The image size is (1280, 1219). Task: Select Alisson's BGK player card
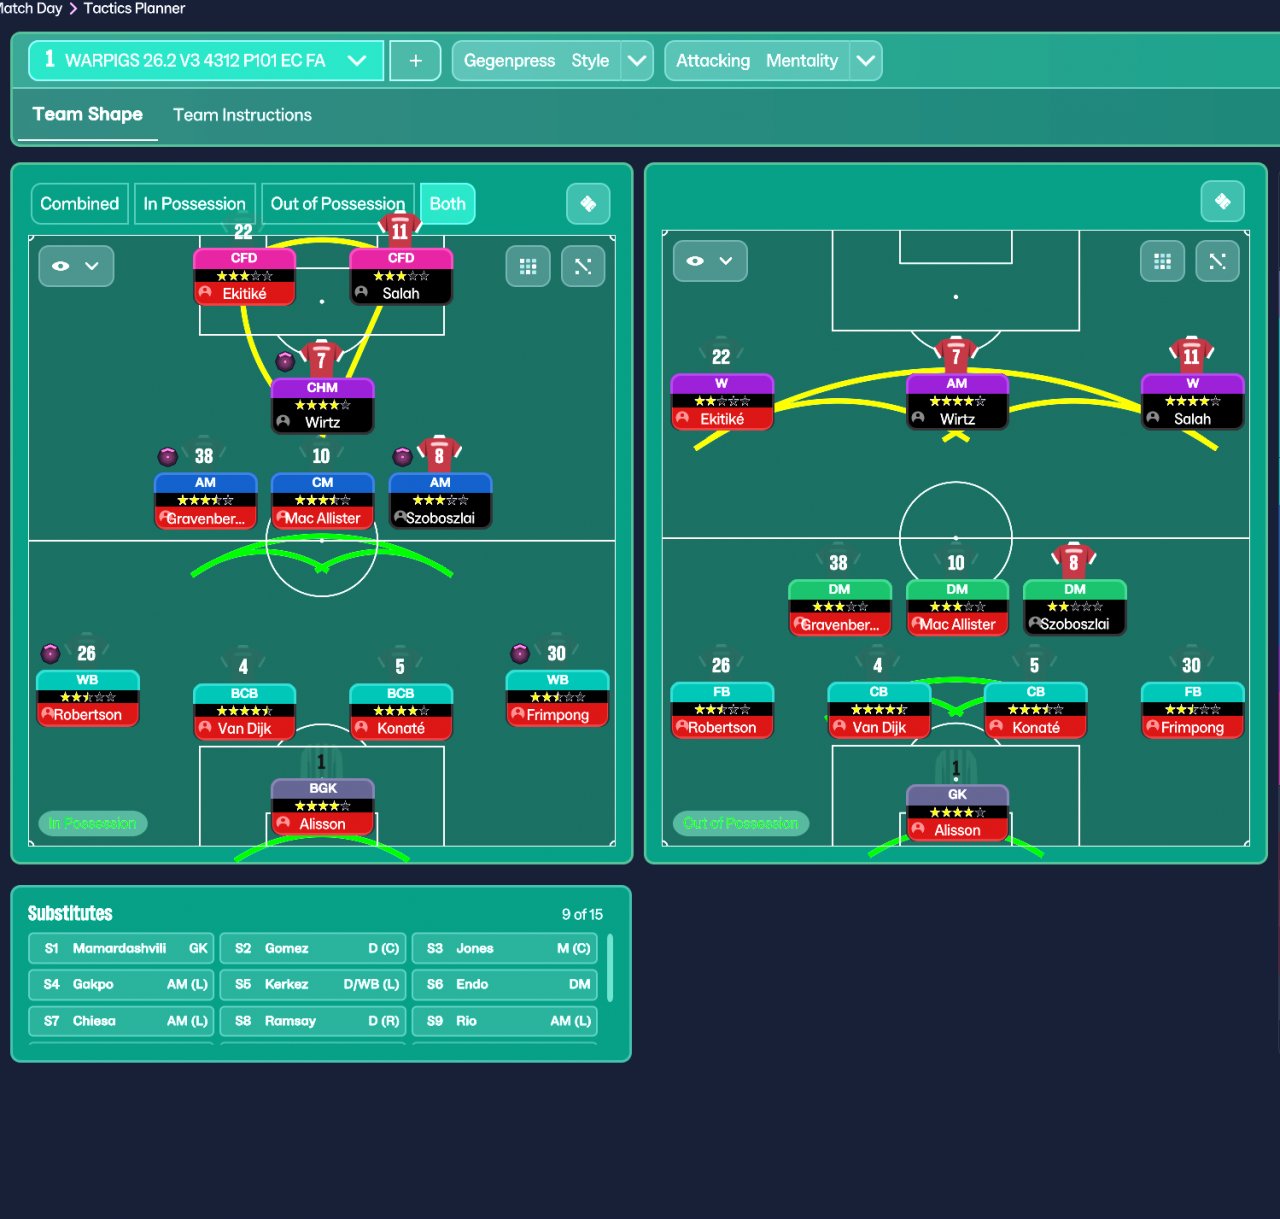(x=322, y=808)
